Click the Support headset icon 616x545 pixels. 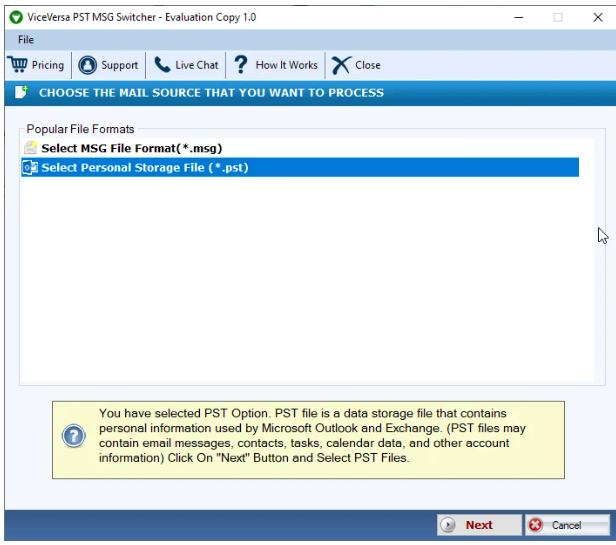point(88,65)
